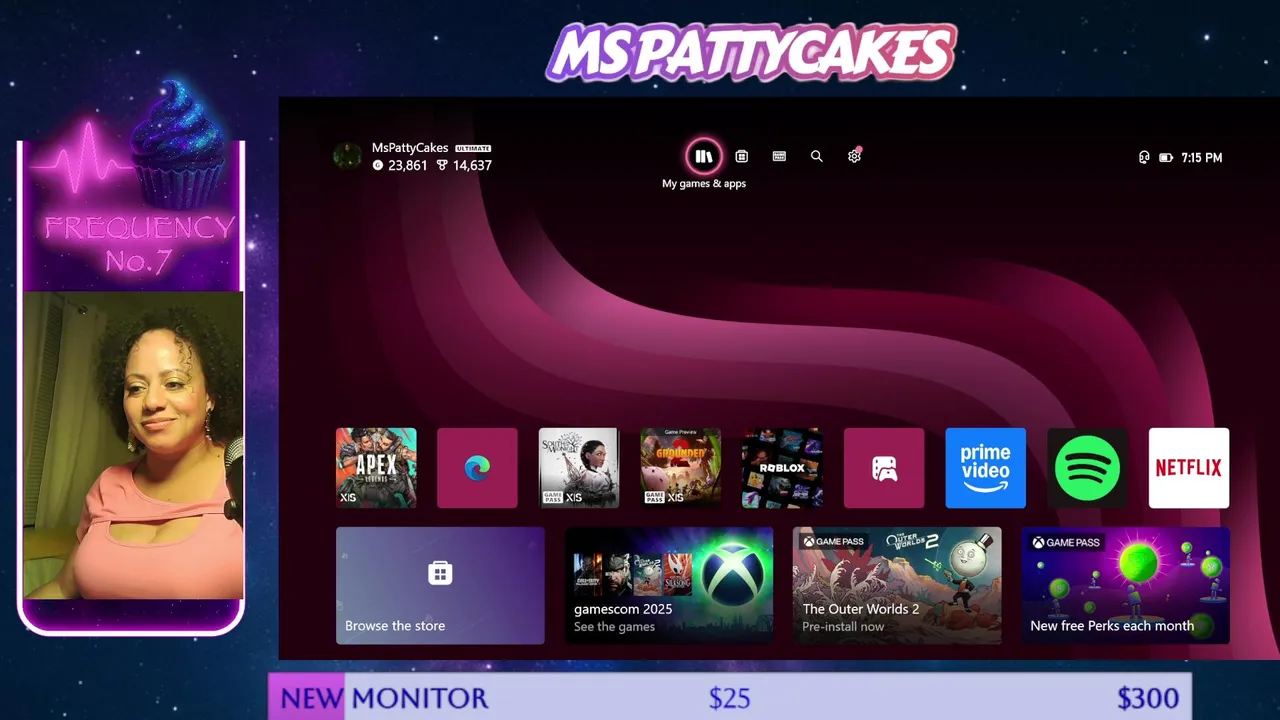This screenshot has width=1280, height=720.
Task: Open New free Perks each month card
Action: coord(1125,586)
